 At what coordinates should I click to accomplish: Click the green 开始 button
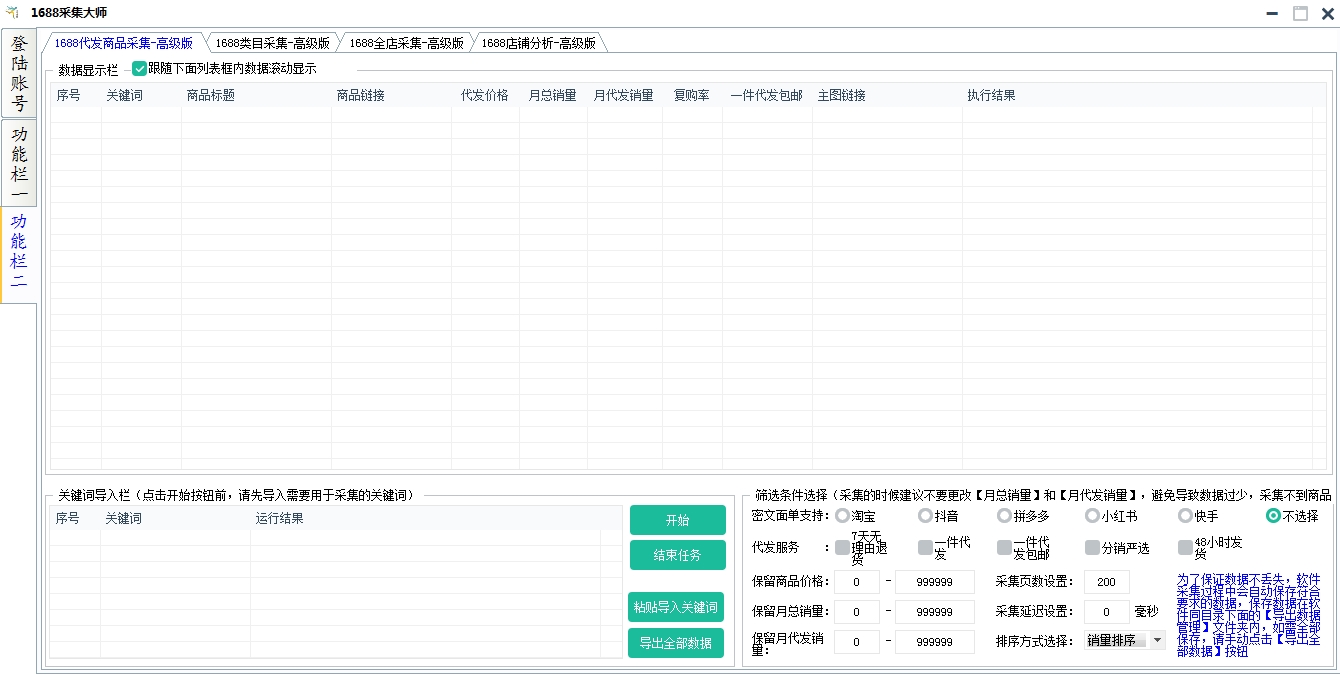678,520
